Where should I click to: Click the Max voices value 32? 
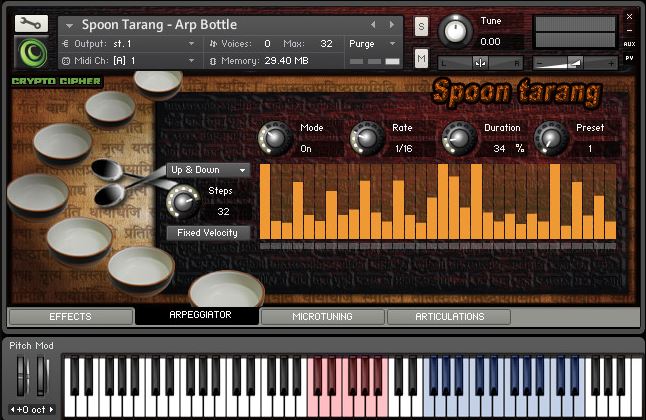[326, 43]
